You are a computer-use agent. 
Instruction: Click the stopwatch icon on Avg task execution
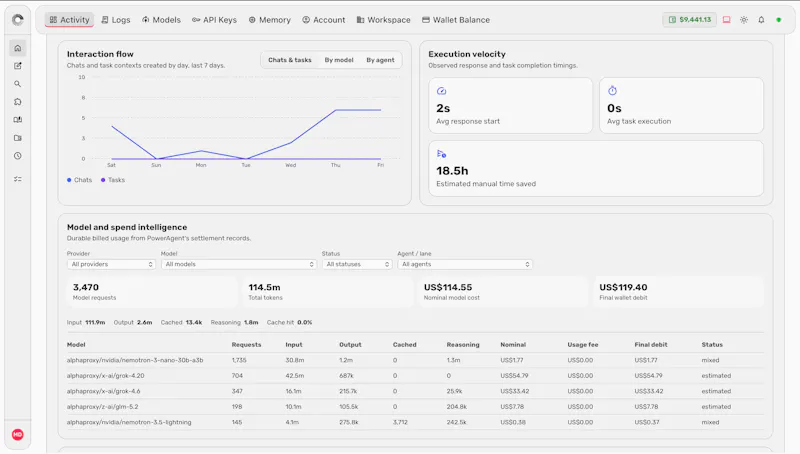pyautogui.click(x=612, y=91)
